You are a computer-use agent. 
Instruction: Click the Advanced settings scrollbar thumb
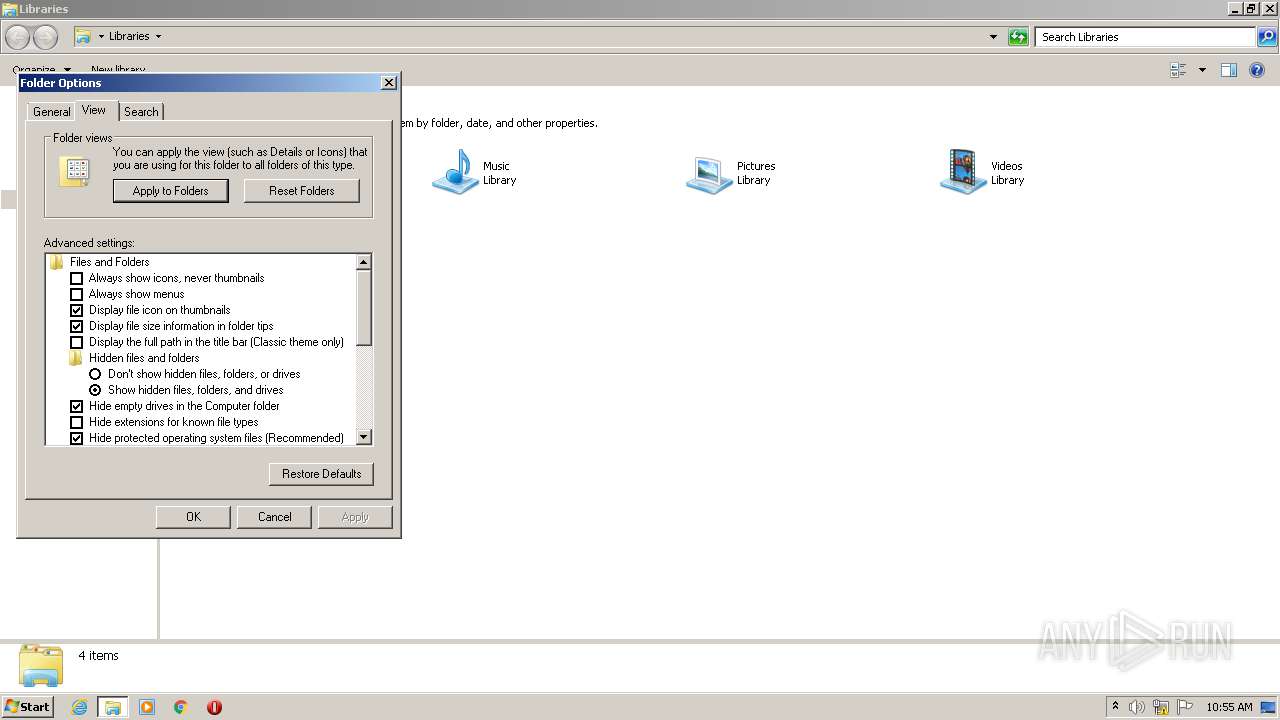[x=364, y=308]
